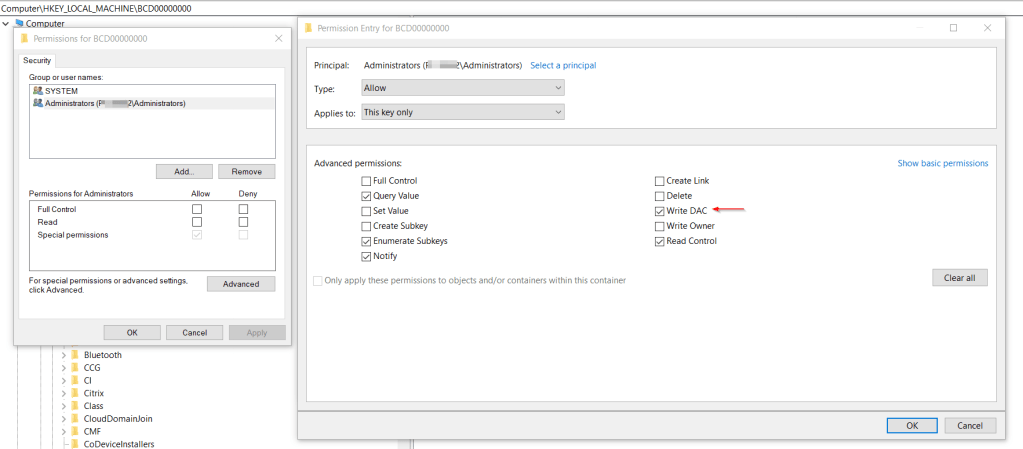Uncheck the Write DAC permission
The width and height of the screenshot is (1023, 449).
click(659, 211)
